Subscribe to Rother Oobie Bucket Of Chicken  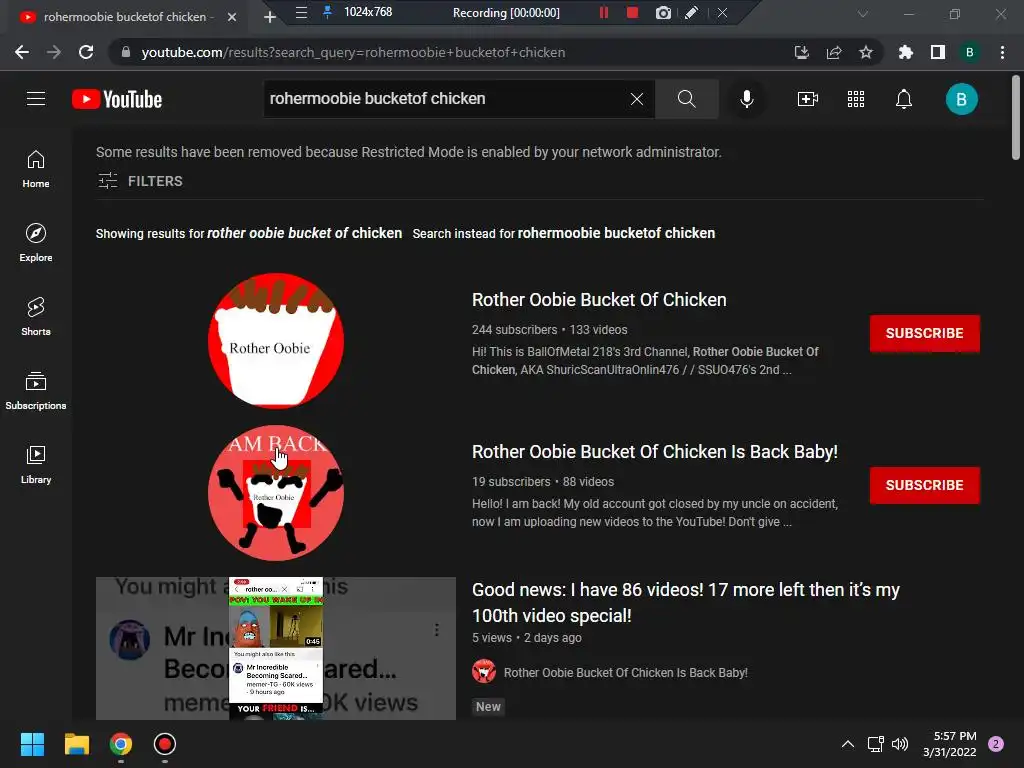pos(924,333)
